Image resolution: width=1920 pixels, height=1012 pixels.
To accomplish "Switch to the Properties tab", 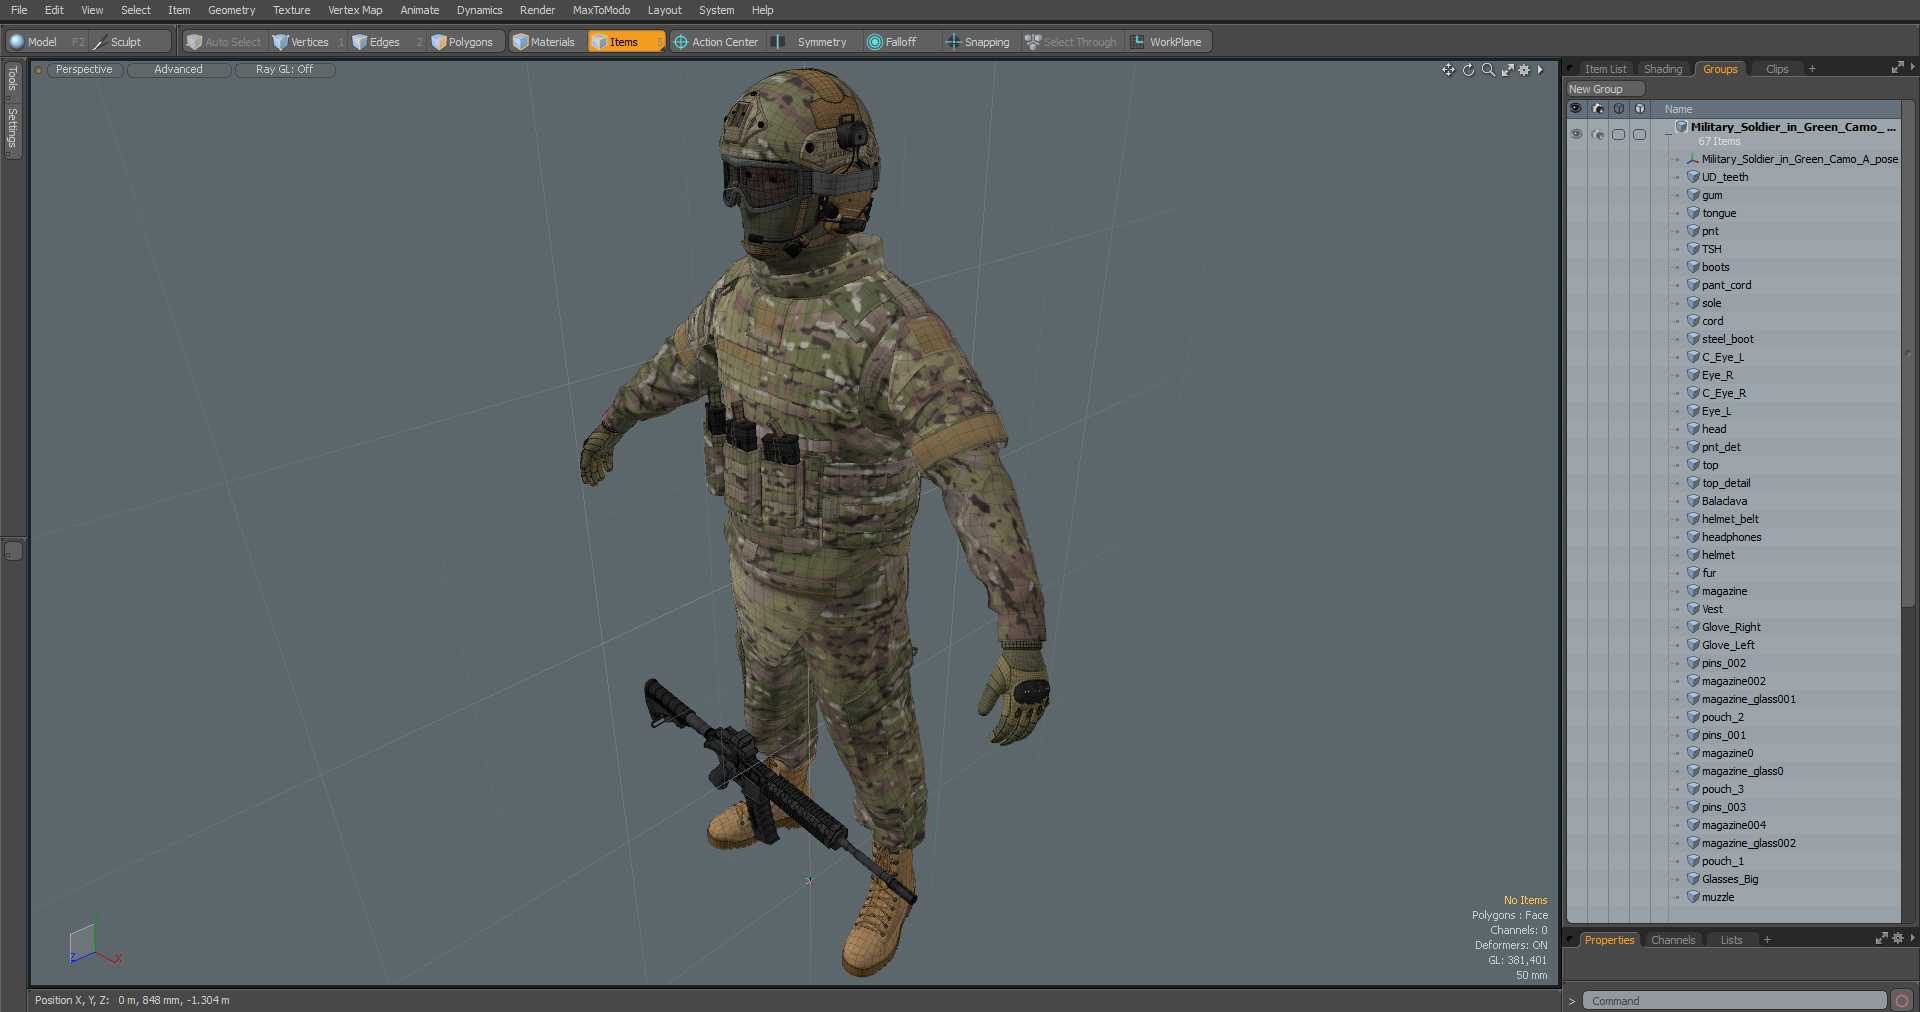I will tap(1609, 940).
